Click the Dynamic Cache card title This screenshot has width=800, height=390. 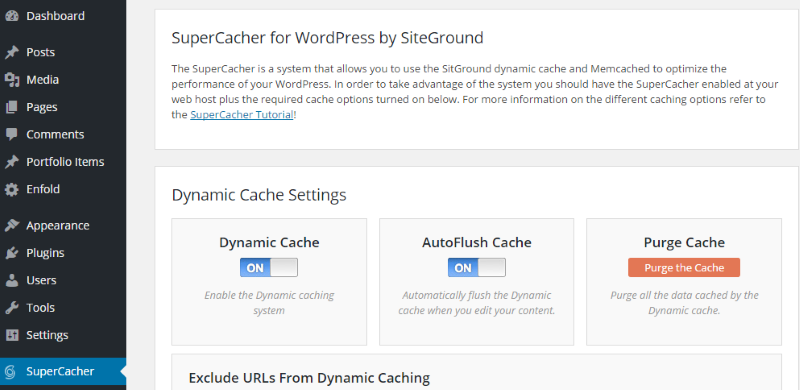pyautogui.click(x=269, y=242)
